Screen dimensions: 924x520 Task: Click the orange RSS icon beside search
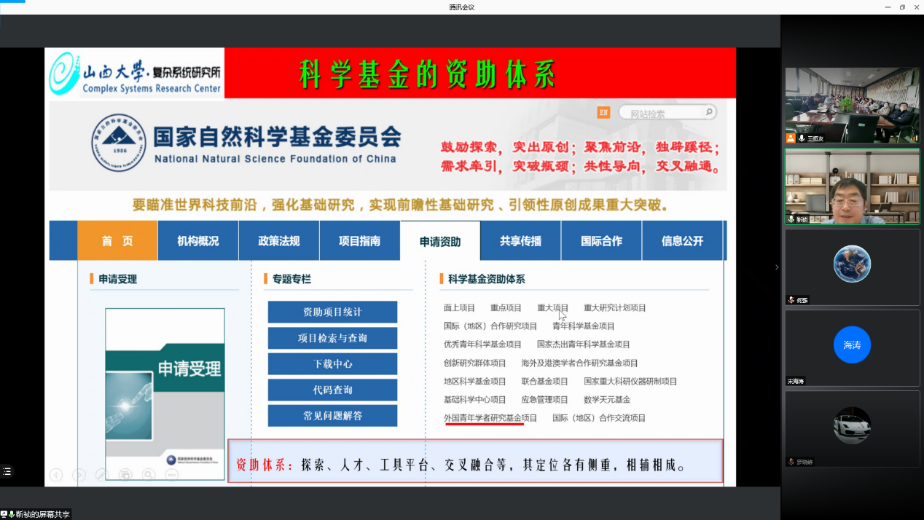pos(603,113)
